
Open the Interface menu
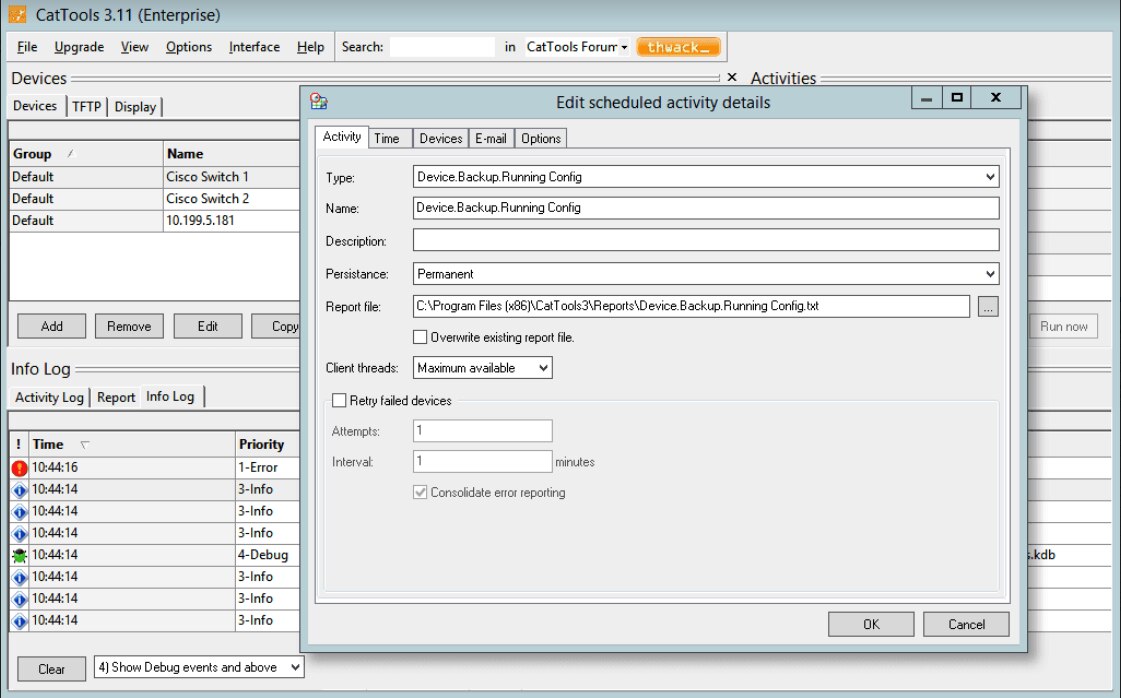[x=253, y=46]
